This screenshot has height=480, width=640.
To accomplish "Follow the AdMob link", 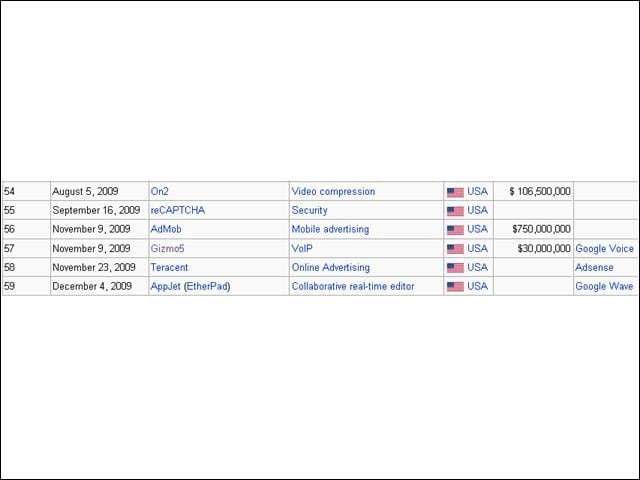I will pos(166,229).
